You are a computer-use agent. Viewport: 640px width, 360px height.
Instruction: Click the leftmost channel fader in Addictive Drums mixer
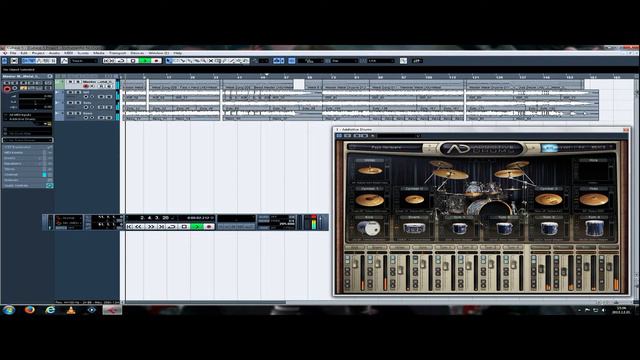[x=355, y=264]
